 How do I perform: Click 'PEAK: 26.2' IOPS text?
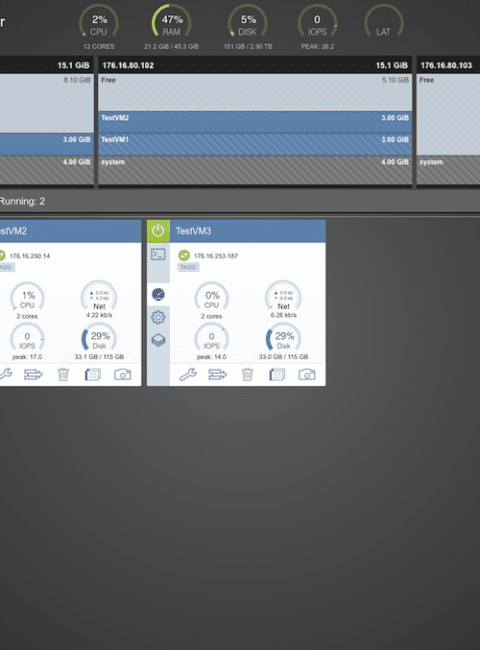318,46
